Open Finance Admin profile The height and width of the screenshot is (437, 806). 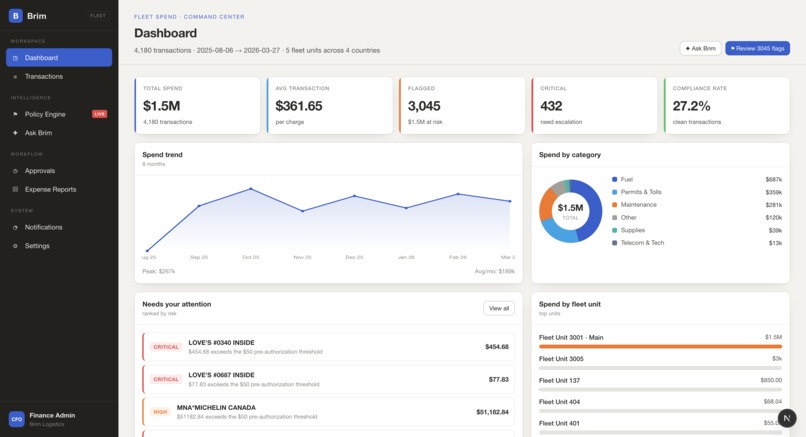pyautogui.click(x=59, y=419)
